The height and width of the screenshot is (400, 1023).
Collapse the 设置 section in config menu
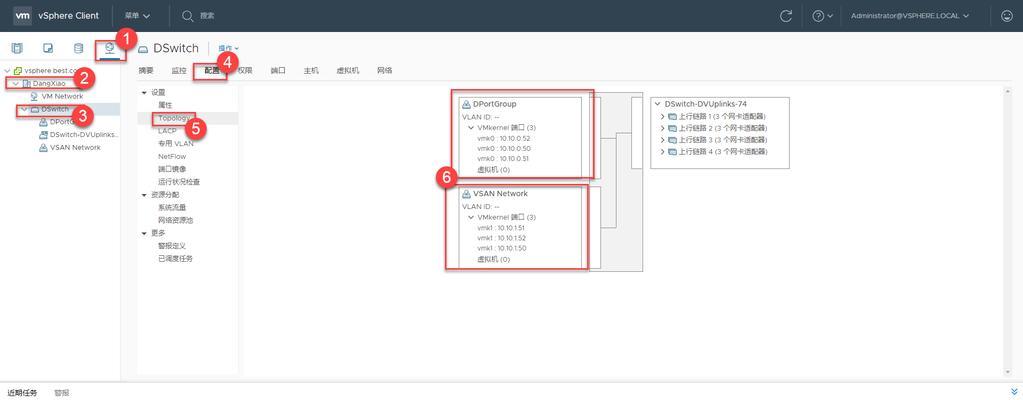(x=144, y=93)
